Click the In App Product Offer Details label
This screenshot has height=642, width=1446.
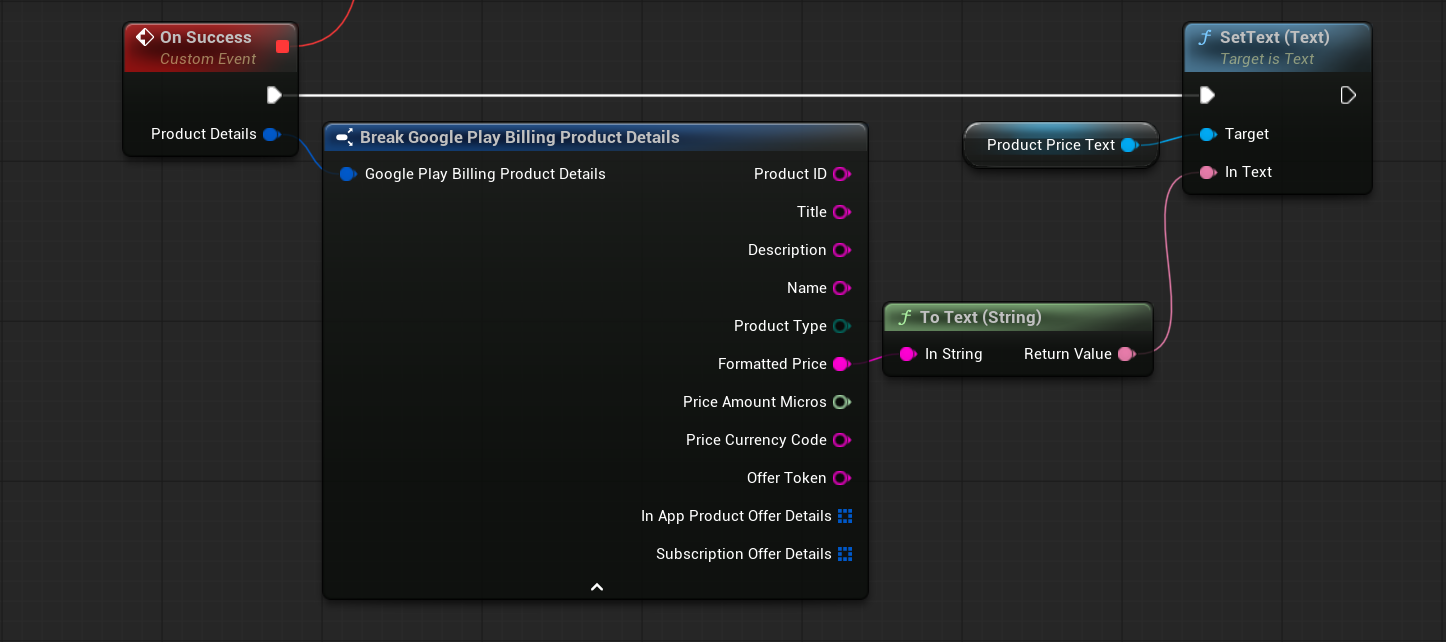coord(736,516)
